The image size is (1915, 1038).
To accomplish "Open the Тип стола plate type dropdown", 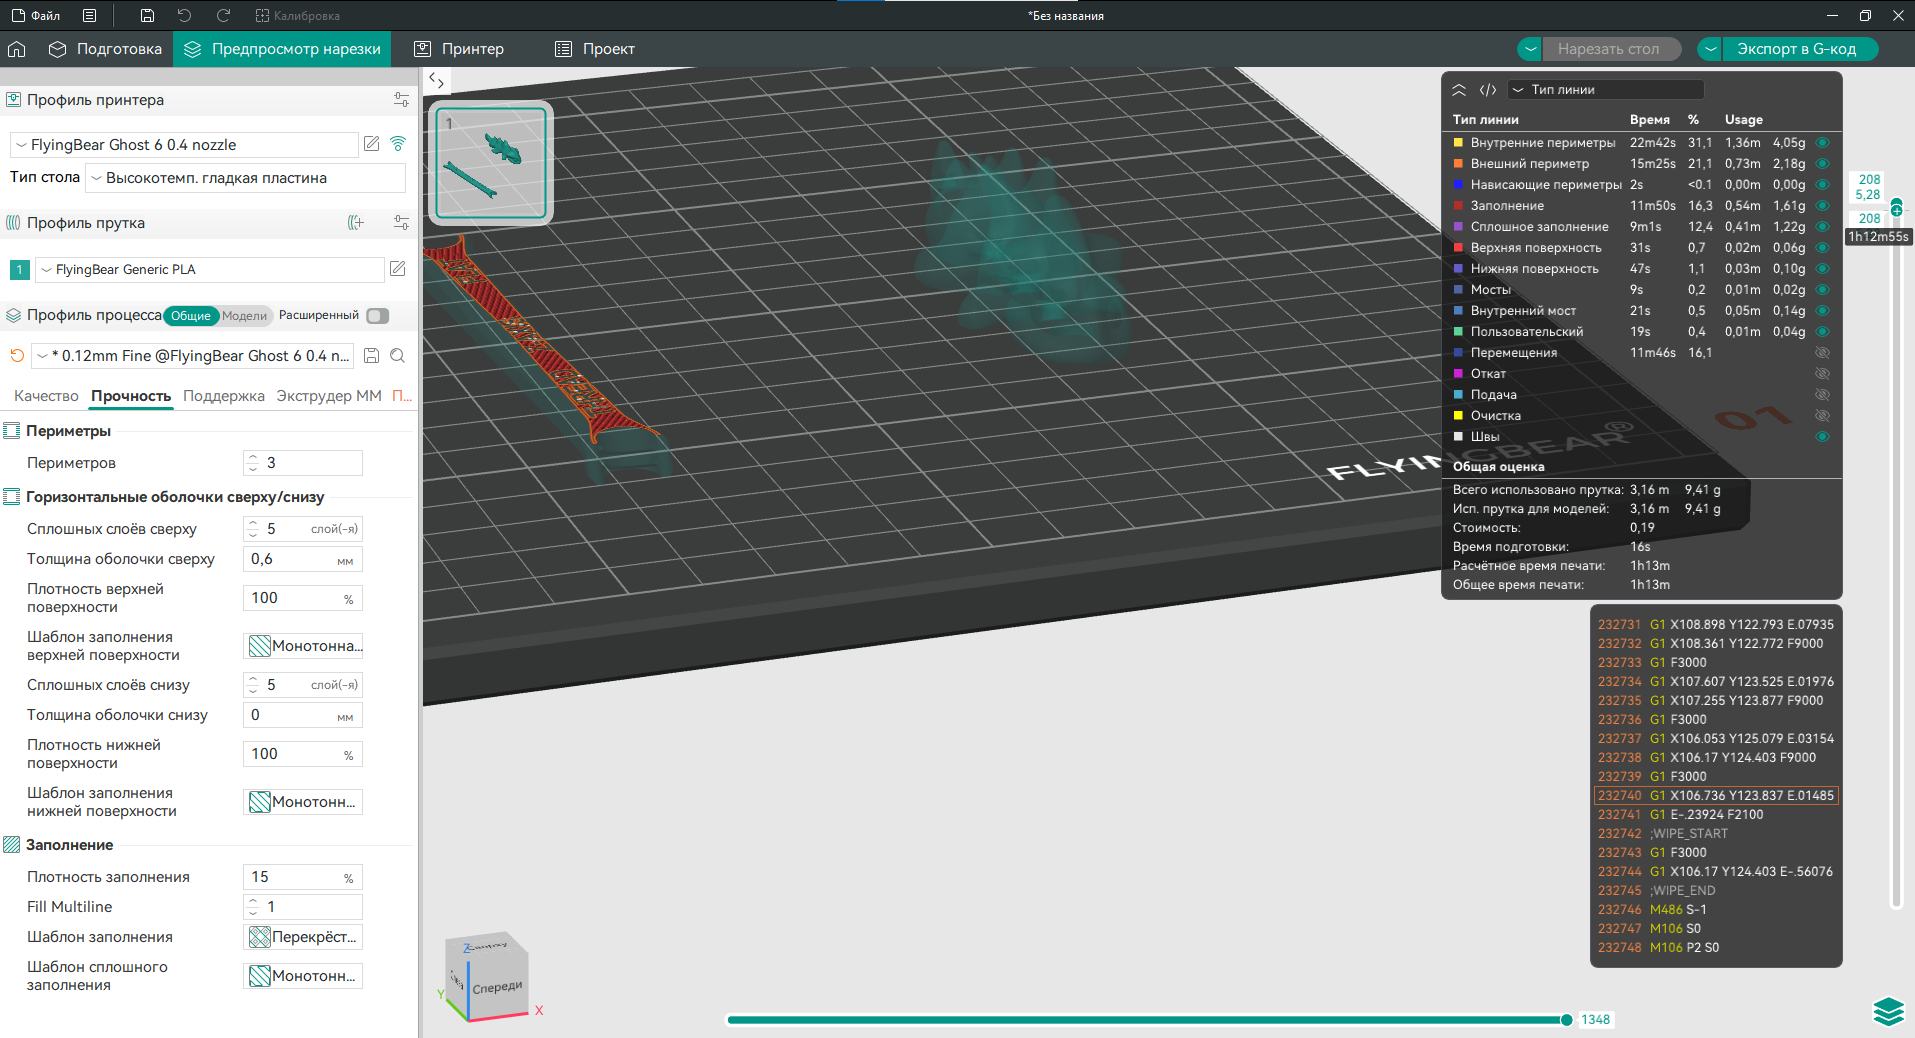I will click(x=246, y=178).
